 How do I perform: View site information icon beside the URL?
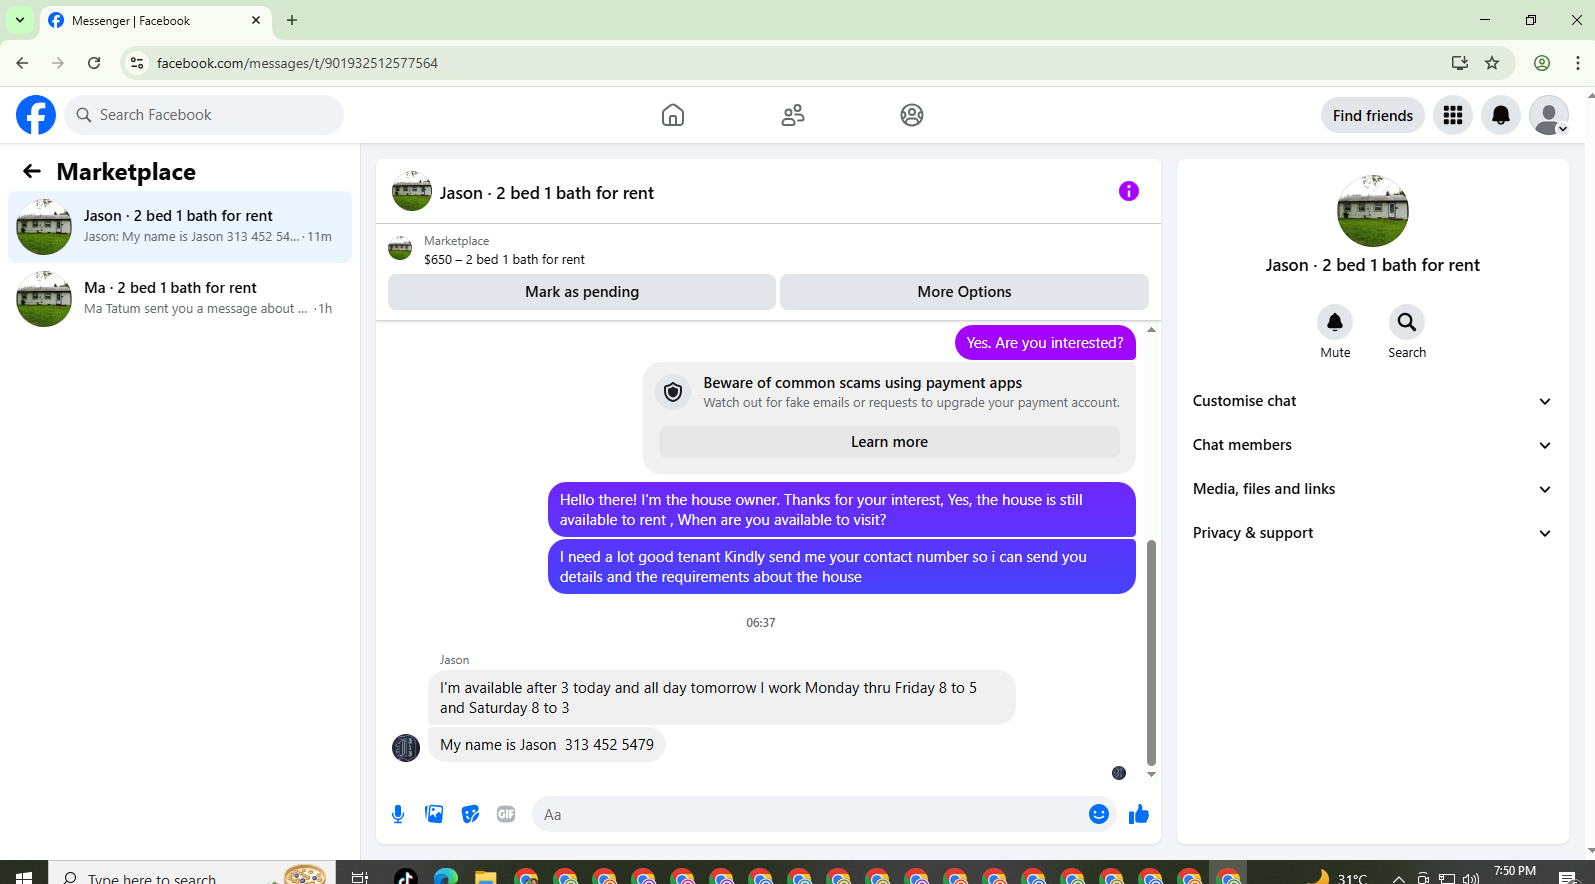(x=137, y=63)
